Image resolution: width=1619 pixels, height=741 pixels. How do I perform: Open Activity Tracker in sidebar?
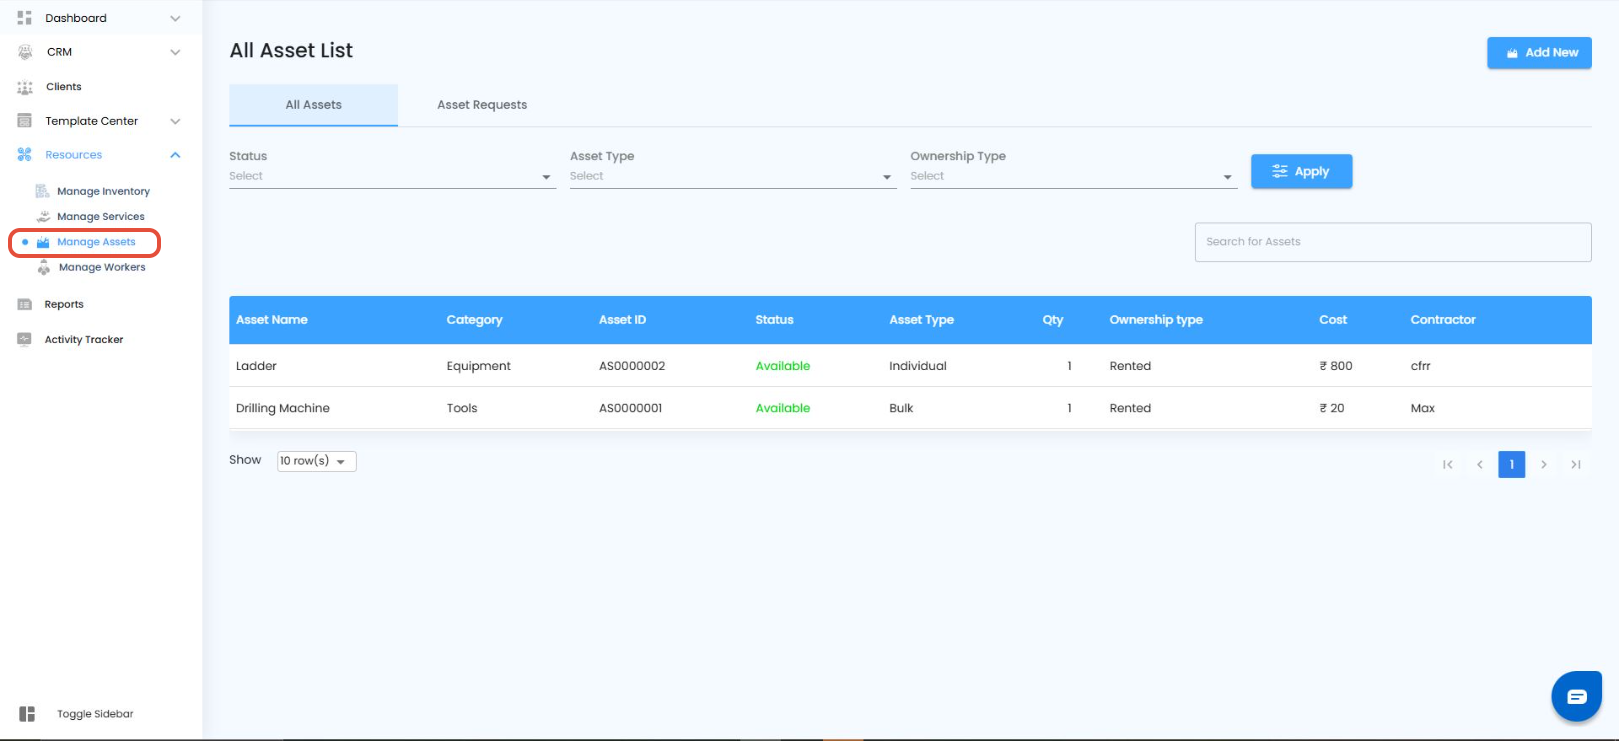[84, 340]
